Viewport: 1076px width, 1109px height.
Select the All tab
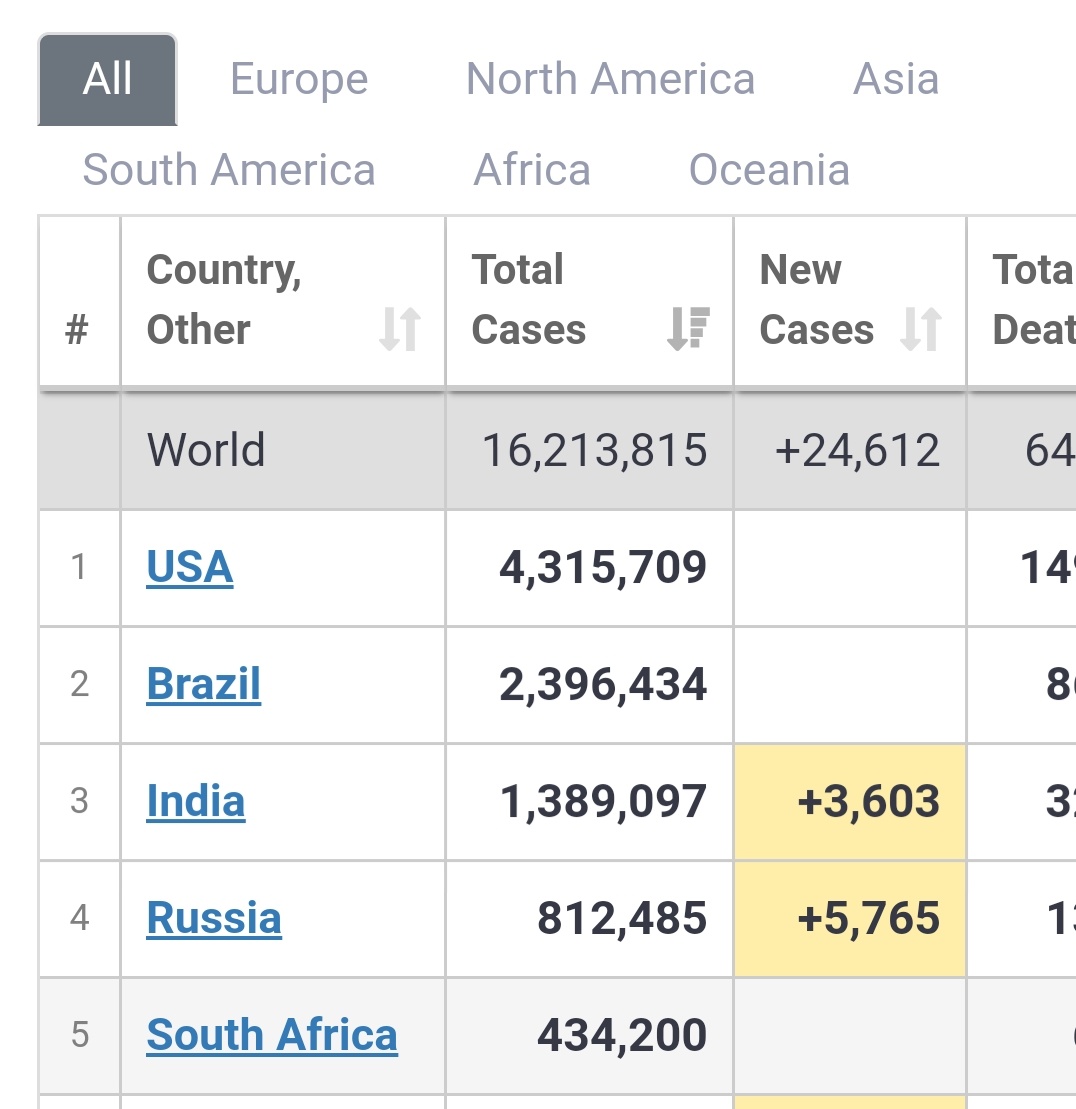pyautogui.click(x=108, y=79)
